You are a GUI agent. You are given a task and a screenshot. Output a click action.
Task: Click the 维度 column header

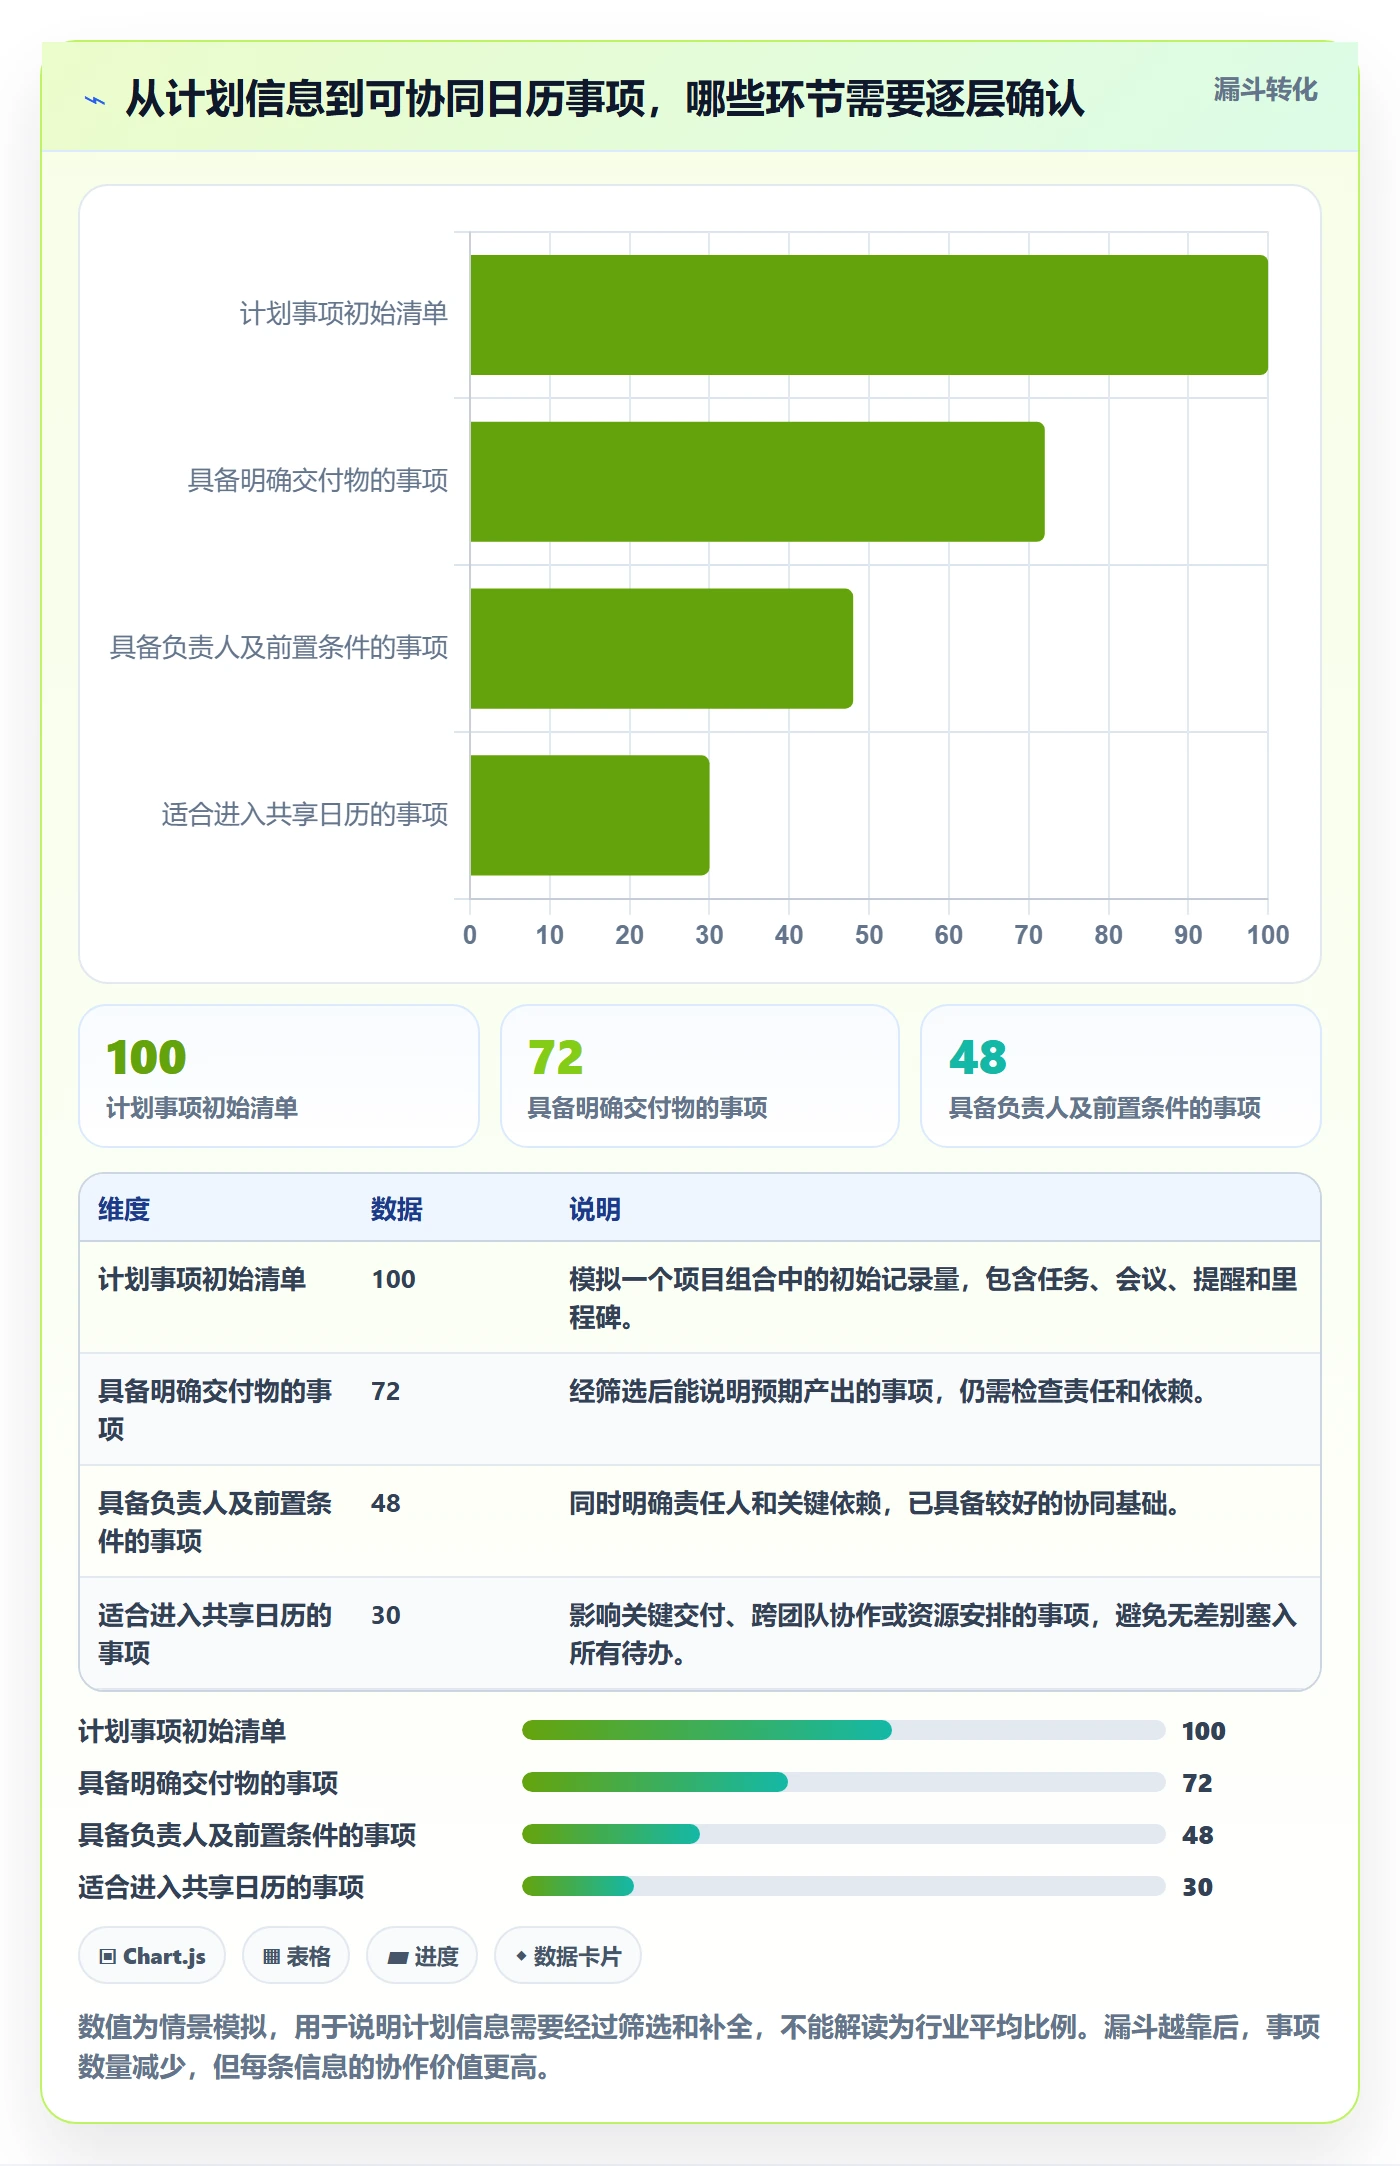click(124, 1209)
